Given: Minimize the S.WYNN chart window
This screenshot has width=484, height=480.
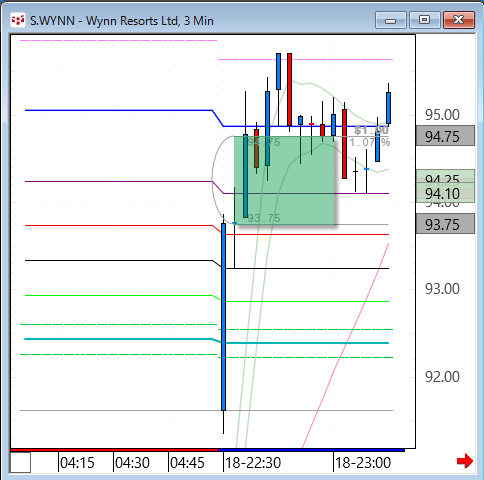Looking at the screenshot, I should [x=391, y=20].
